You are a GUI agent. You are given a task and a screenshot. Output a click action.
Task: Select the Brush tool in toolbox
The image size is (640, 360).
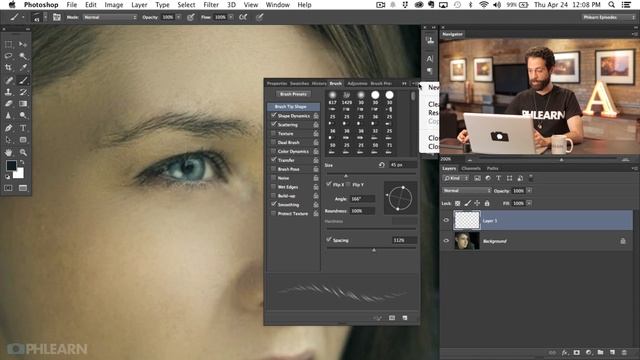pos(23,80)
